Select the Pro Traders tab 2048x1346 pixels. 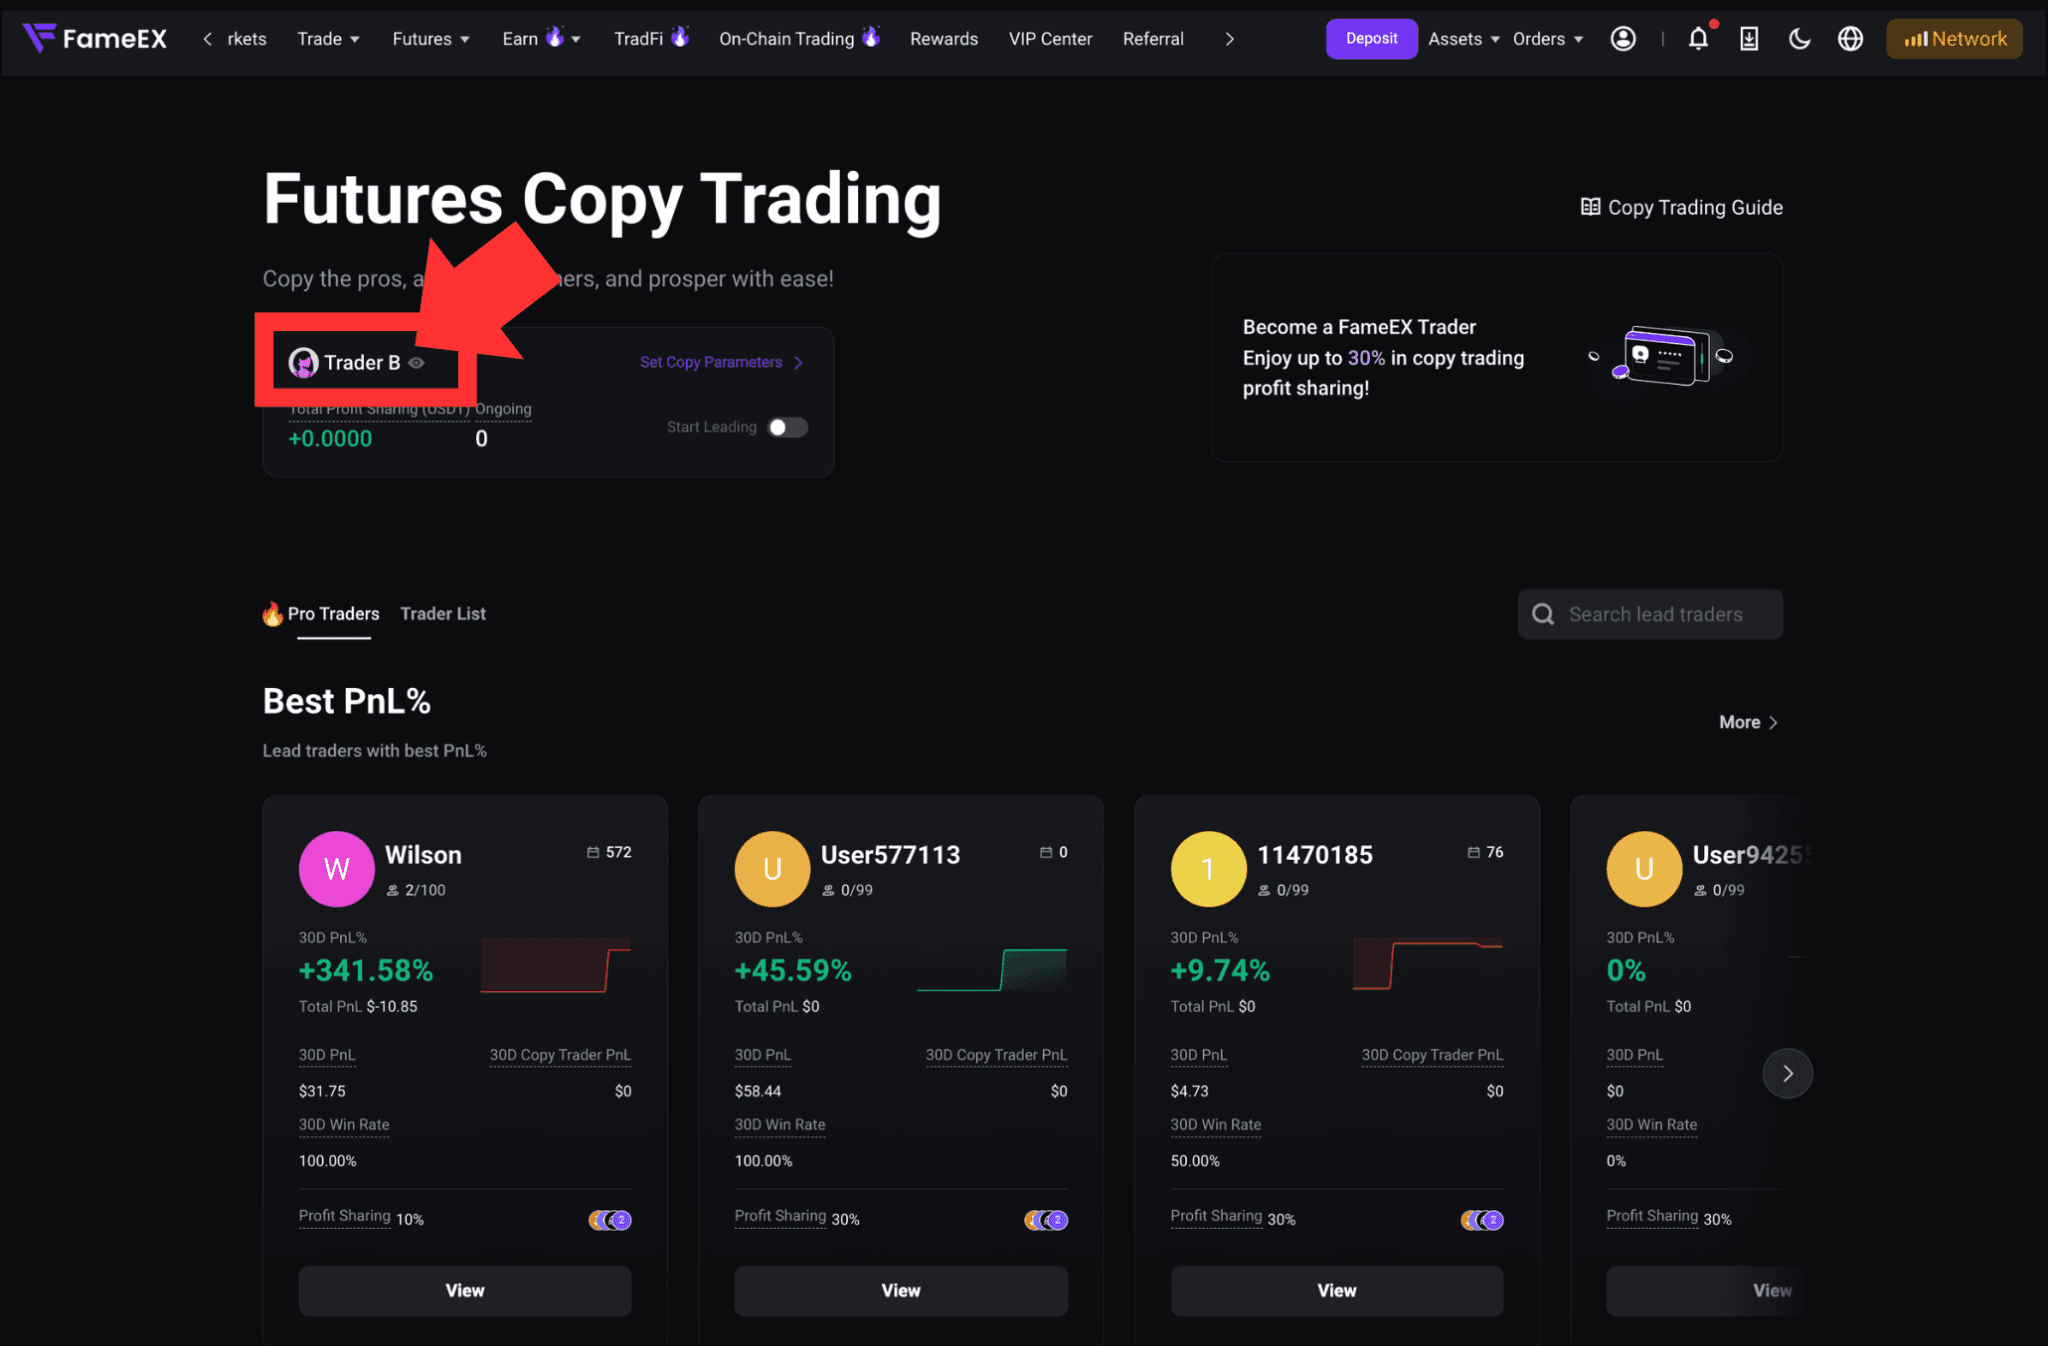[x=322, y=614]
